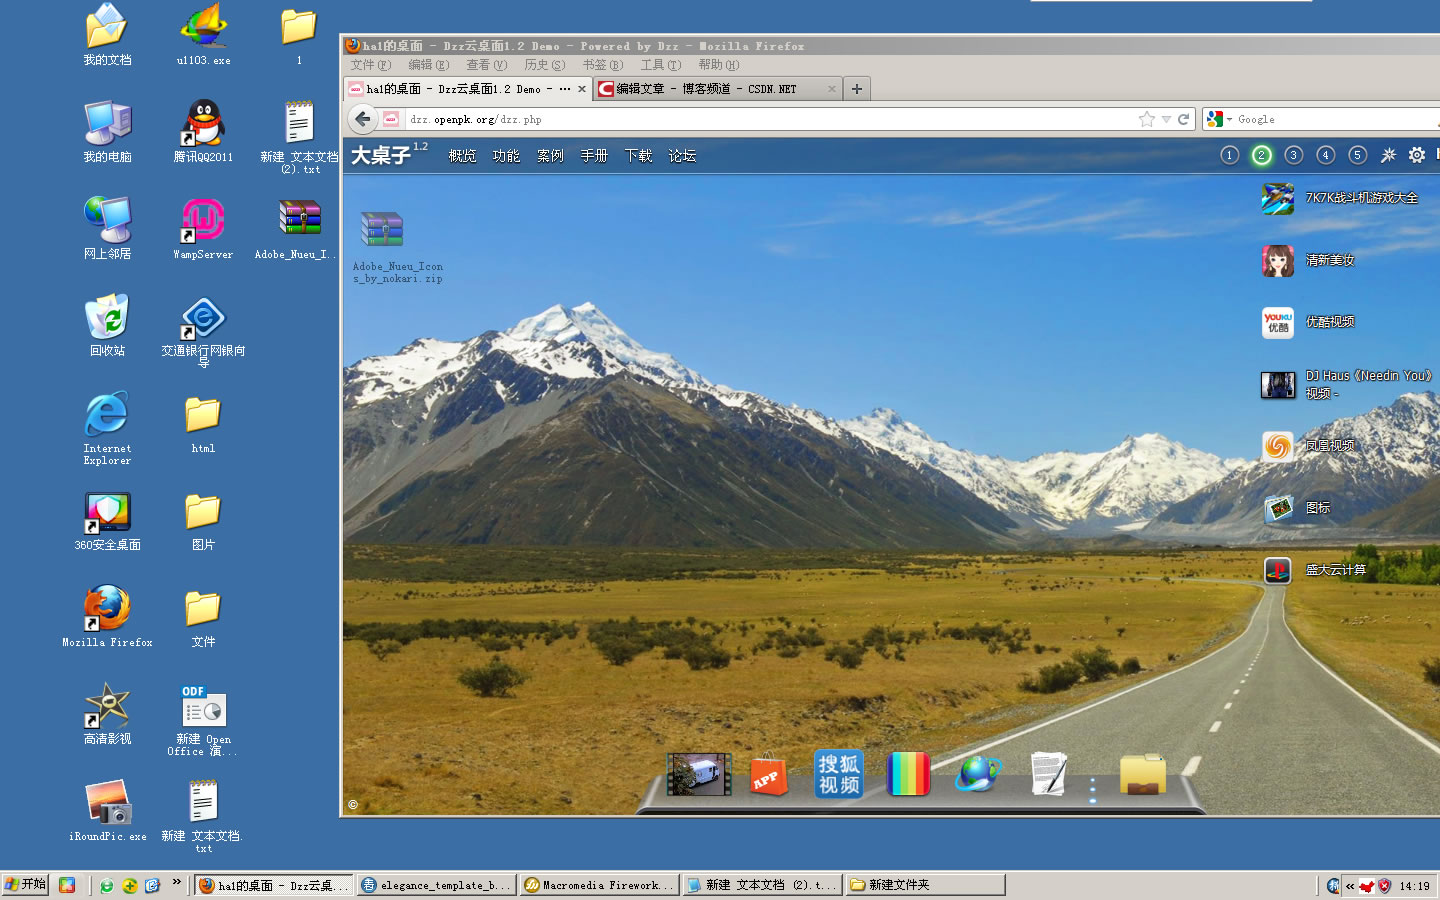
Task: Open the yellow folder icon in the dock
Action: pyautogui.click(x=1143, y=774)
